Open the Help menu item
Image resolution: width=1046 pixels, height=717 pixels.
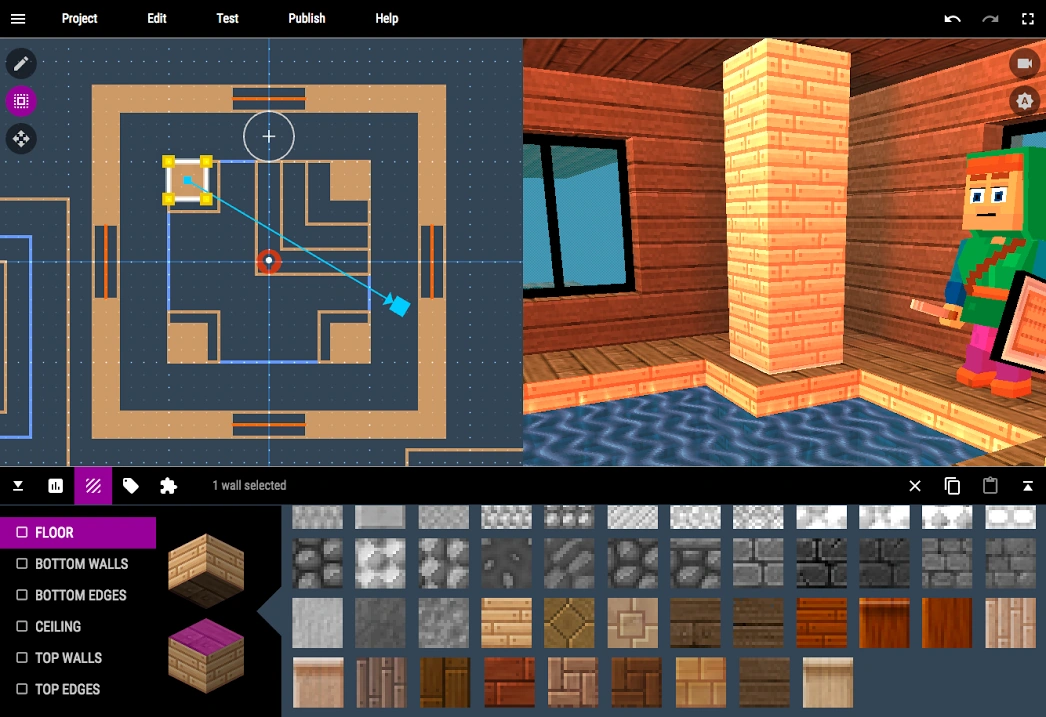click(385, 18)
